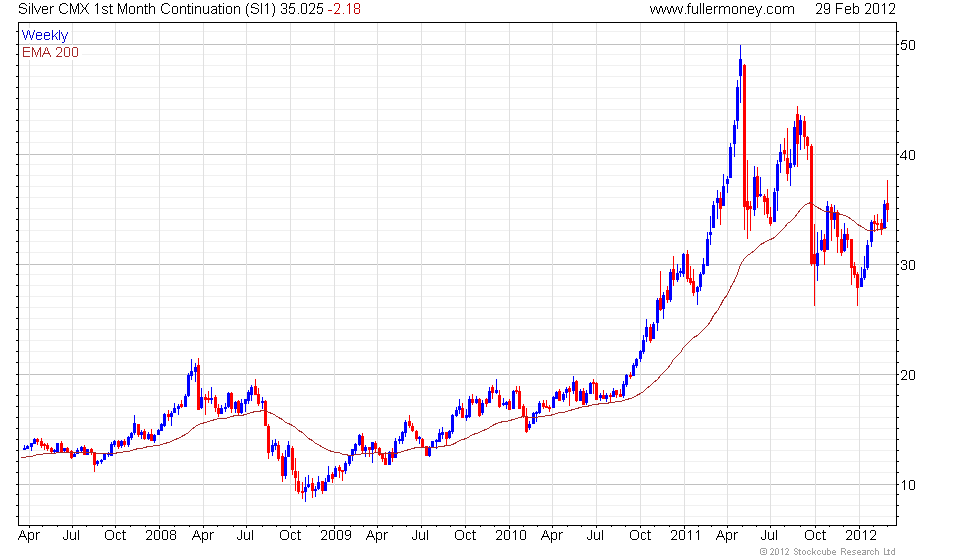The width and height of the screenshot is (980, 560).
Task: Click the 'Jul' label just after 2009
Action: click(x=420, y=536)
